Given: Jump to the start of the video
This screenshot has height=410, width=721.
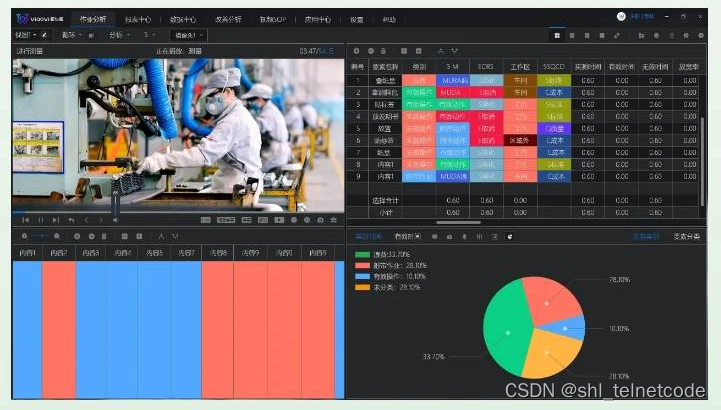Looking at the screenshot, I should (26, 220).
